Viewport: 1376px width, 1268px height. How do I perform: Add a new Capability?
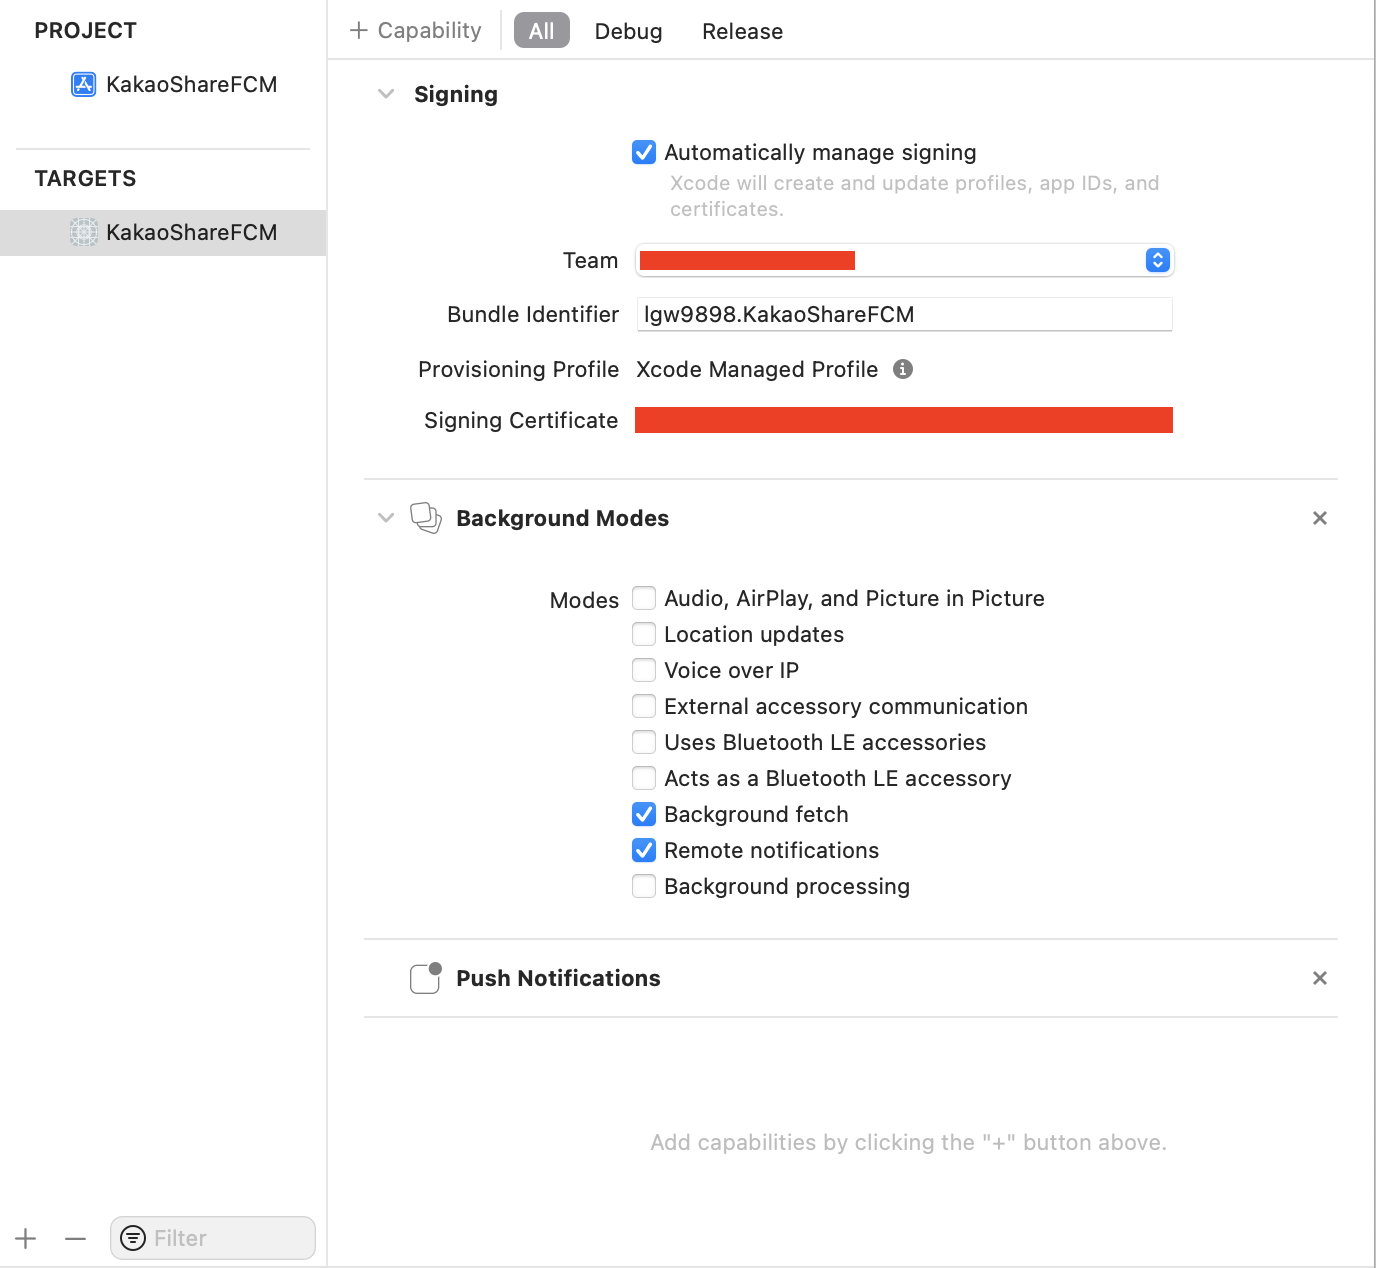(x=415, y=31)
